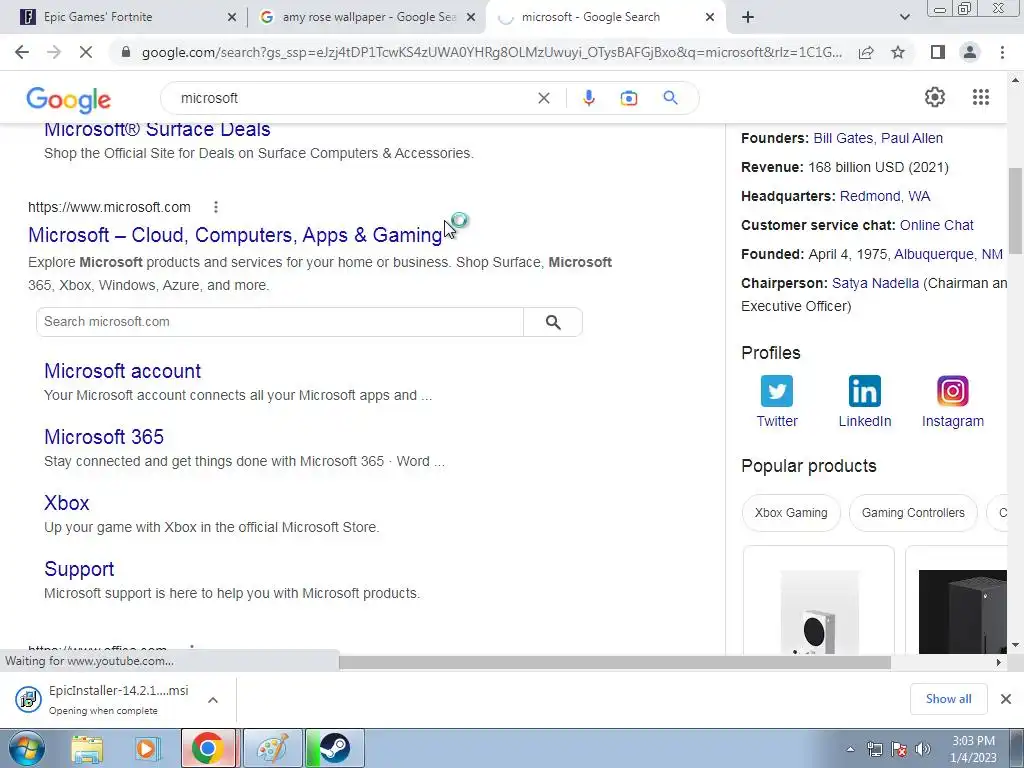Open Paint from the taskbar
The width and height of the screenshot is (1024, 768).
click(272, 748)
